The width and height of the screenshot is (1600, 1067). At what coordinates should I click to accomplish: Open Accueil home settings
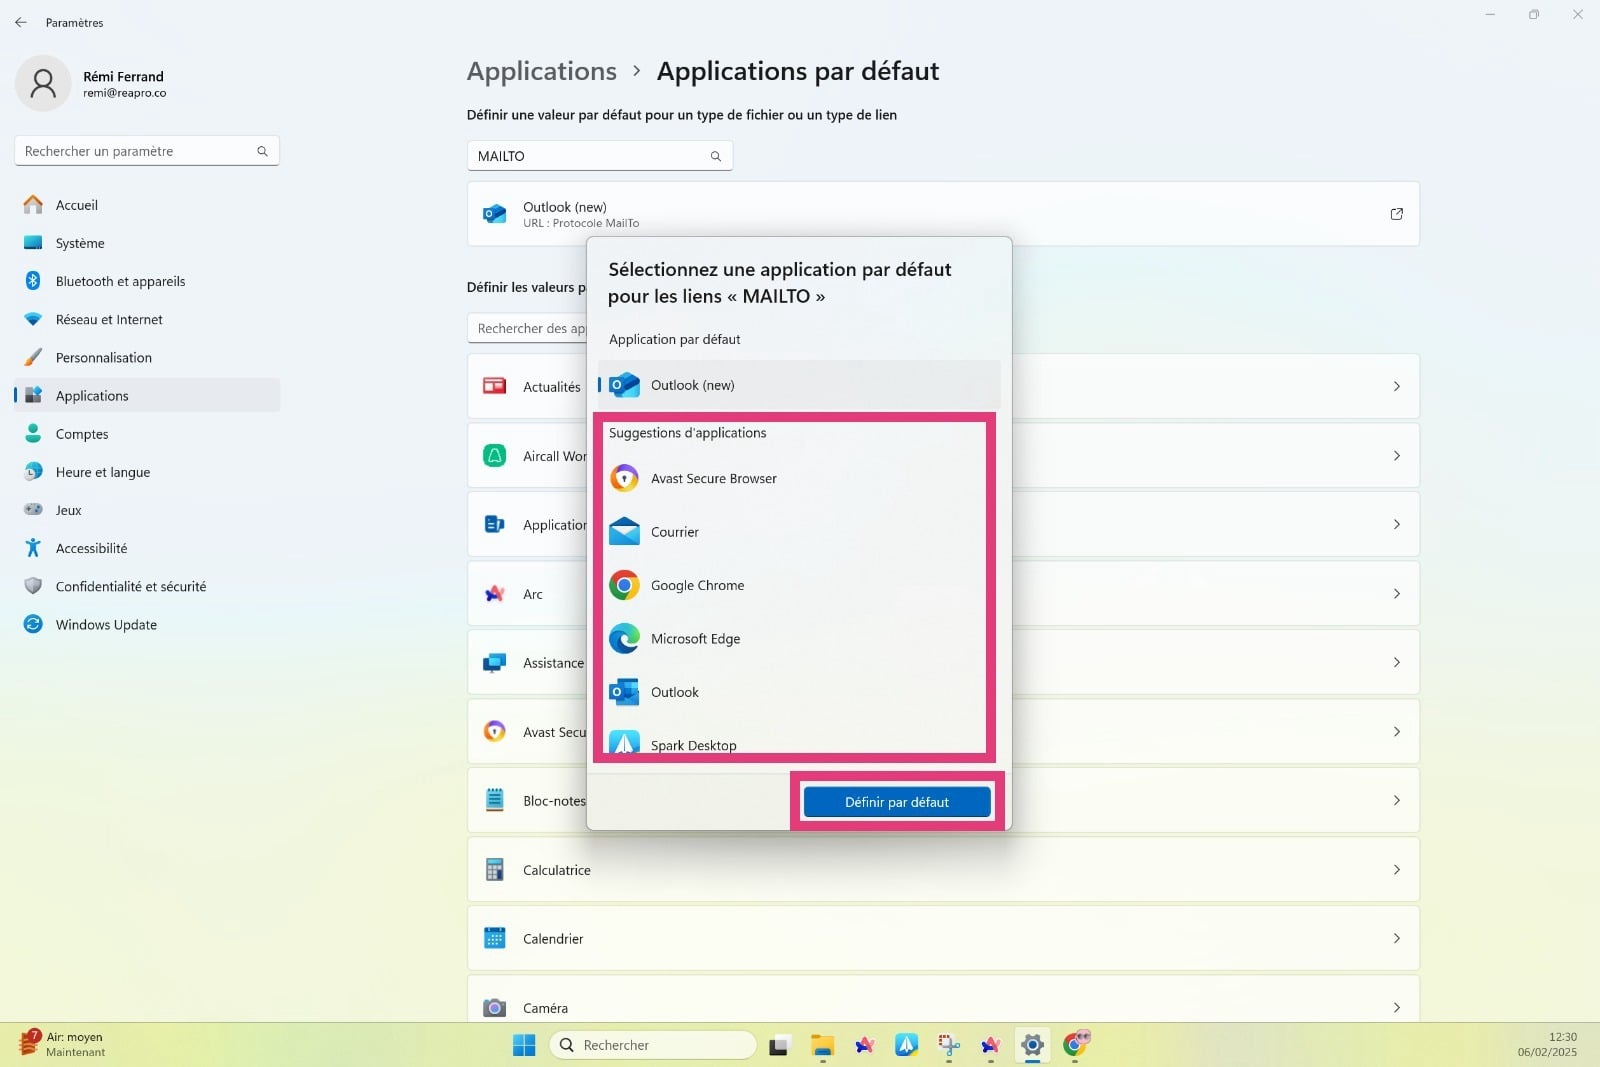[x=147, y=205]
